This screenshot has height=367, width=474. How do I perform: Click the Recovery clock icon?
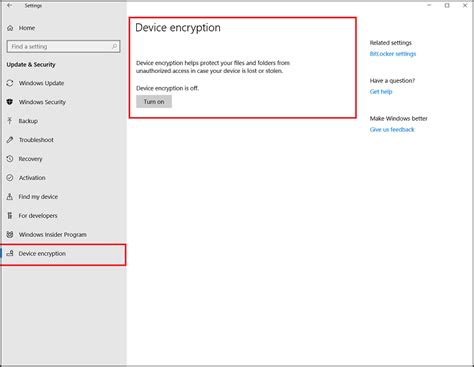click(10, 159)
